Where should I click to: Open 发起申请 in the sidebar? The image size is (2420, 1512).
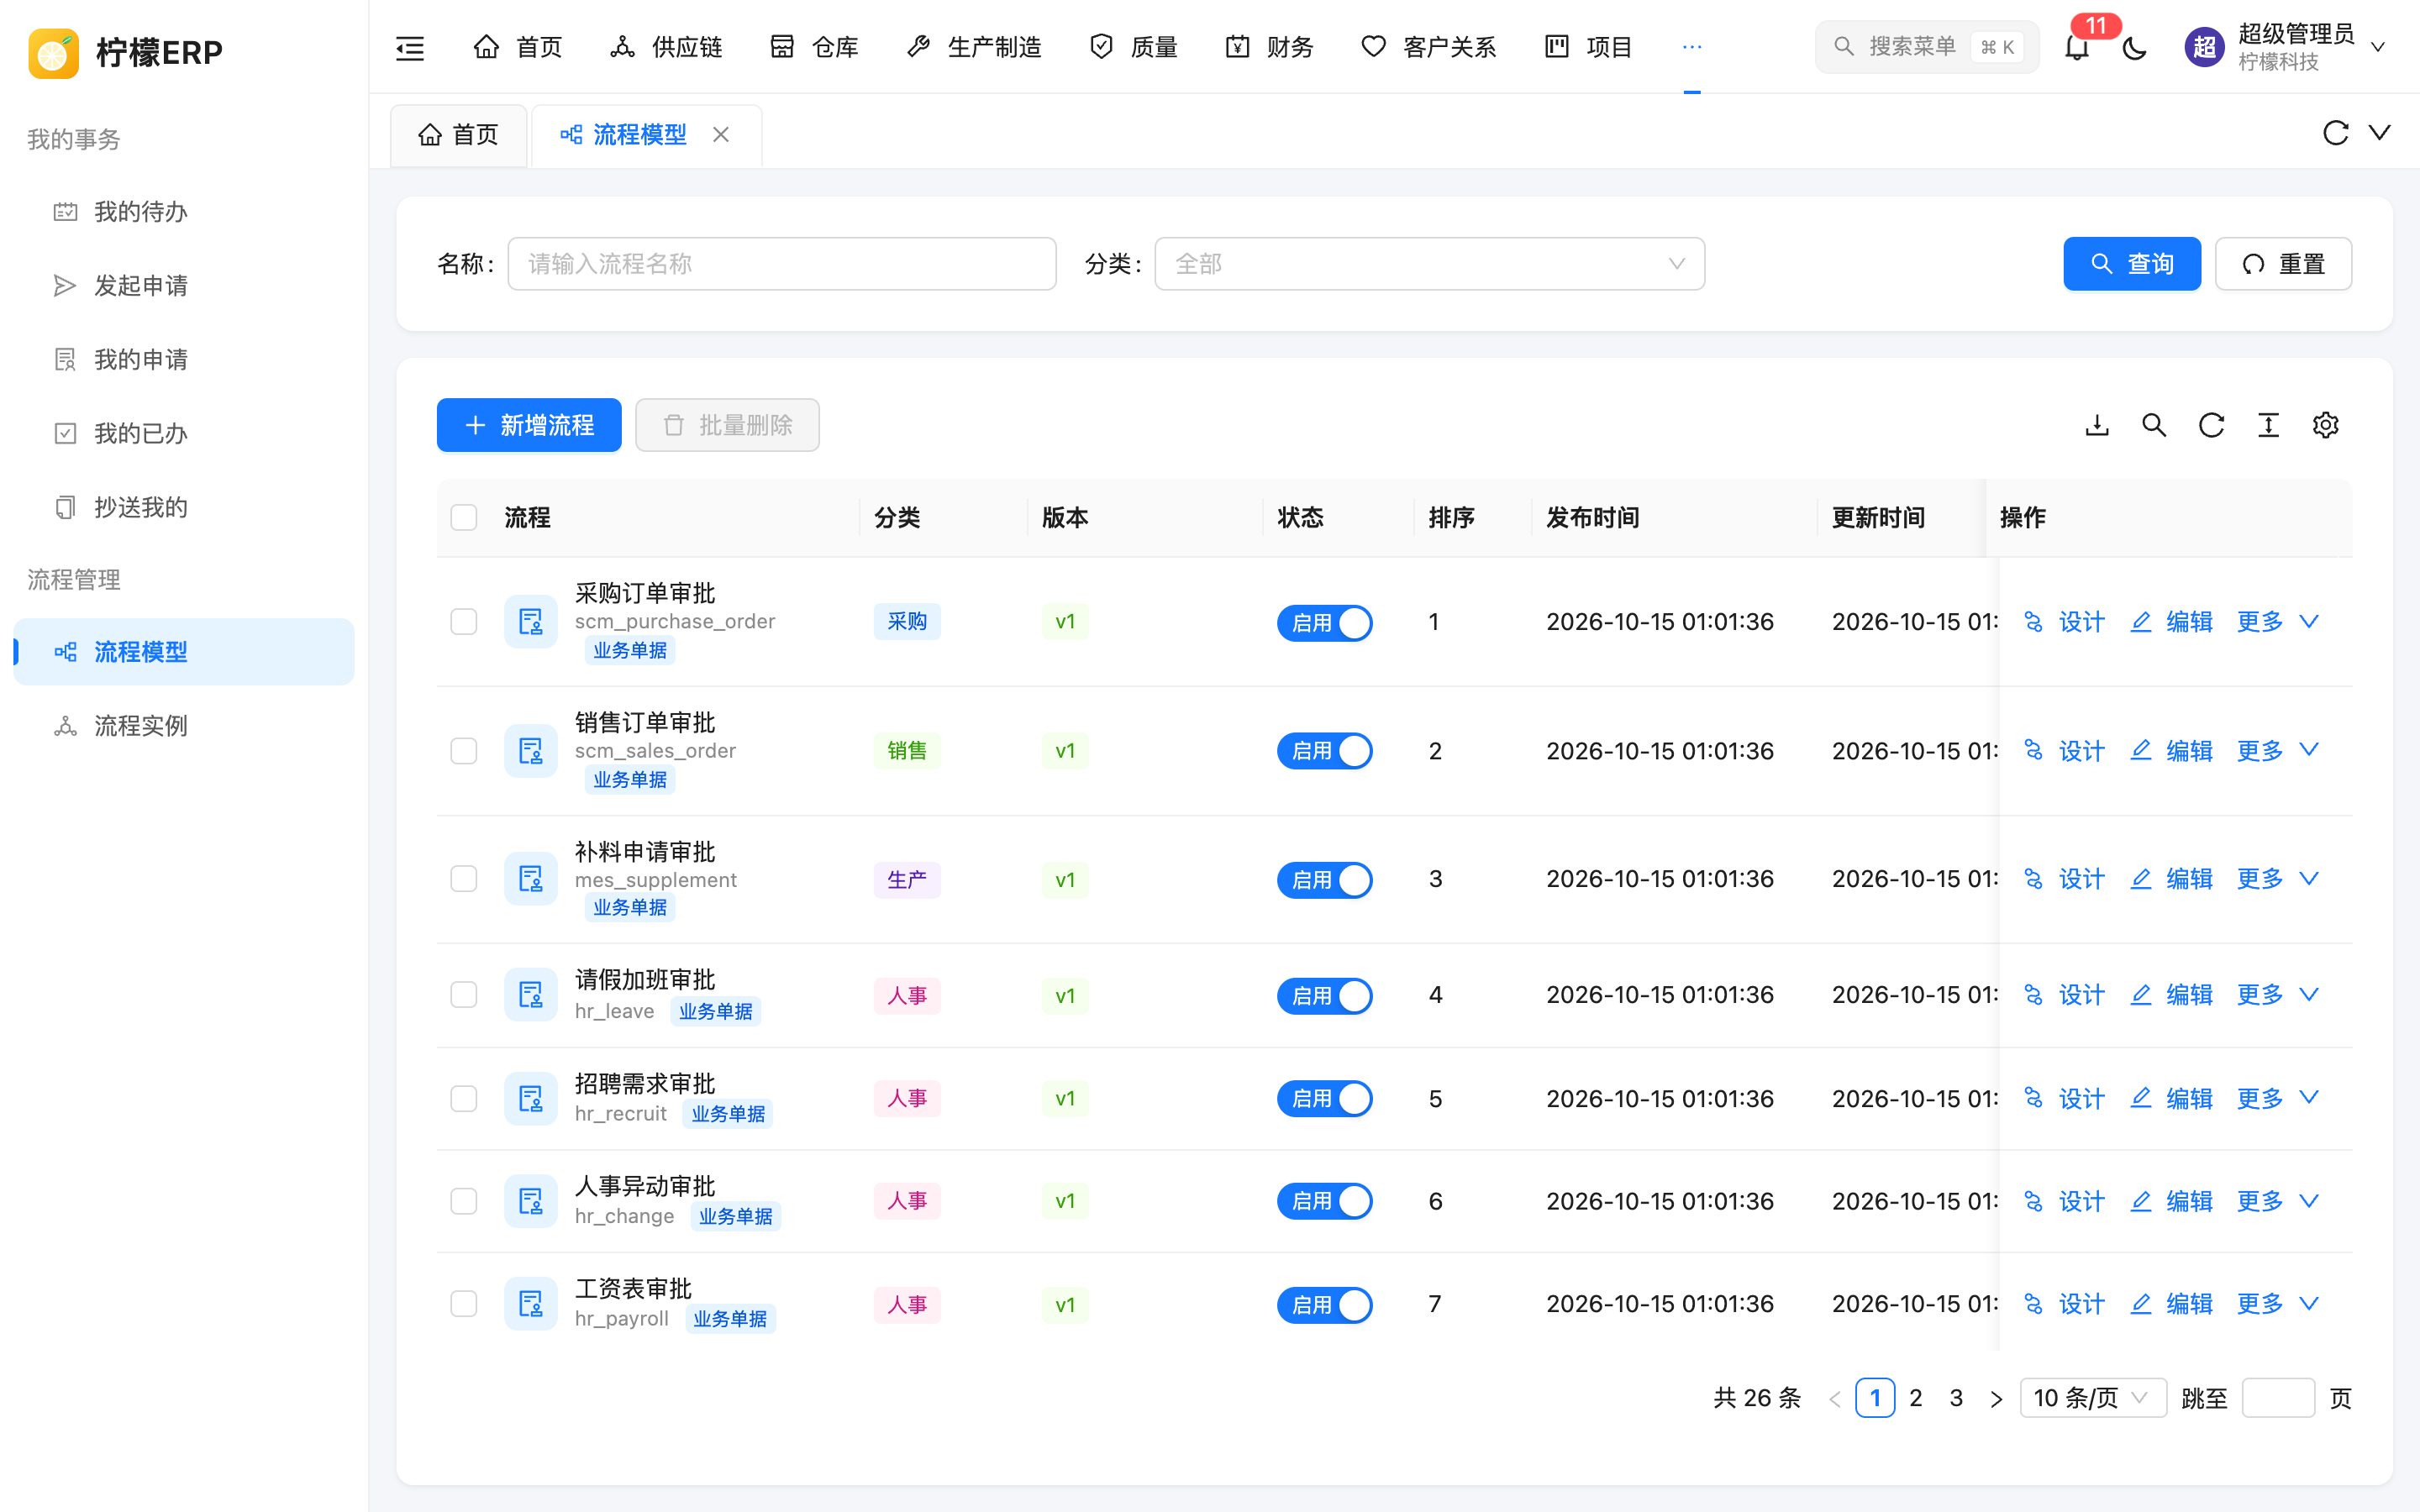[184, 286]
